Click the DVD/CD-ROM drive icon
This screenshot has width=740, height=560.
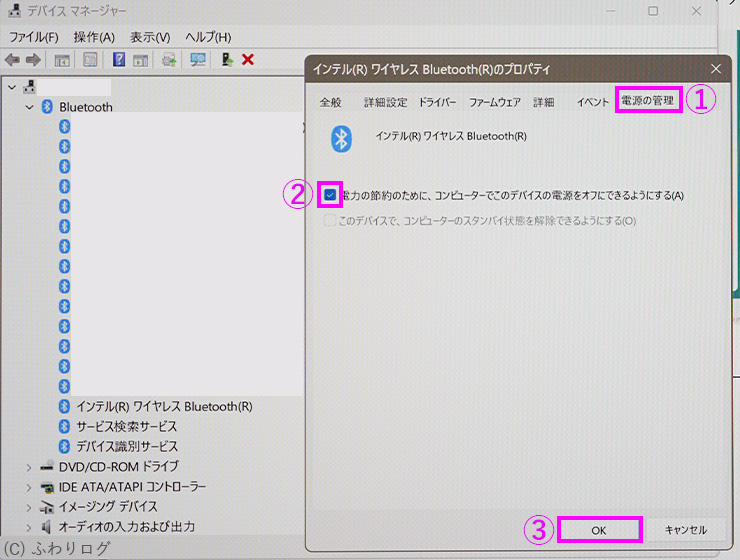tap(47, 467)
